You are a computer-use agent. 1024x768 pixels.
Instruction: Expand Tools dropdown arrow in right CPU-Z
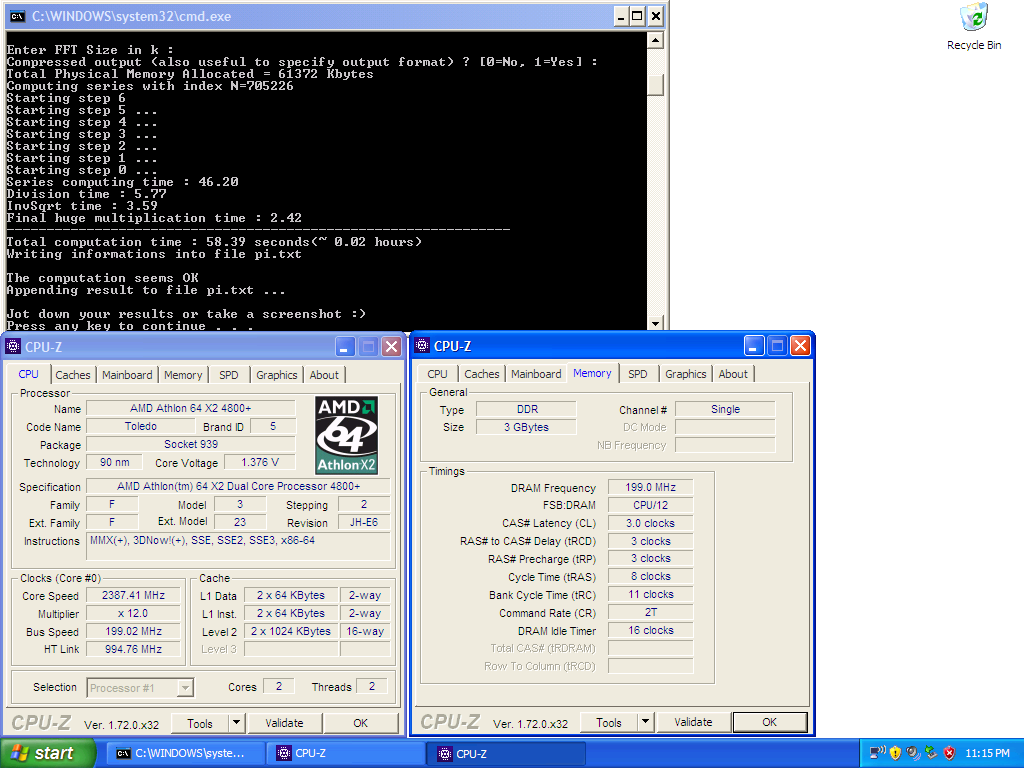645,722
